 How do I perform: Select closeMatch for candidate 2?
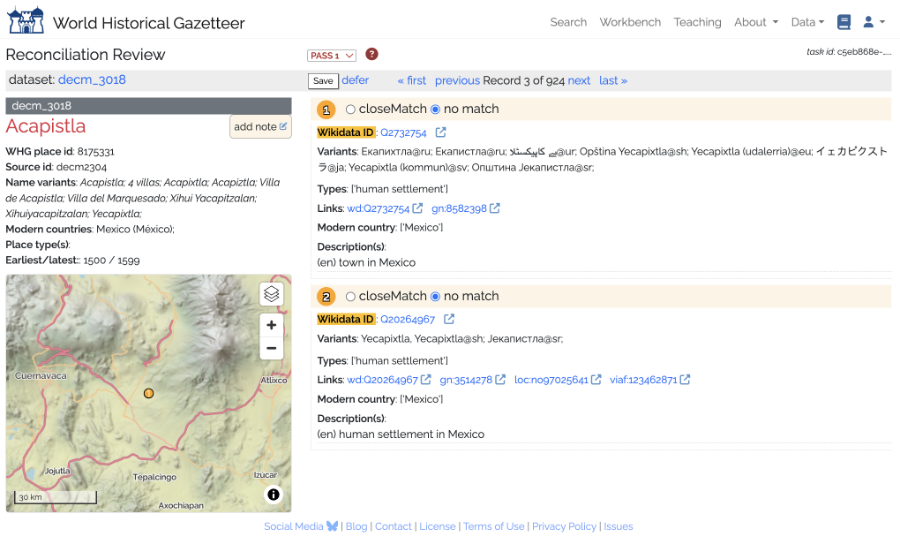pos(350,296)
